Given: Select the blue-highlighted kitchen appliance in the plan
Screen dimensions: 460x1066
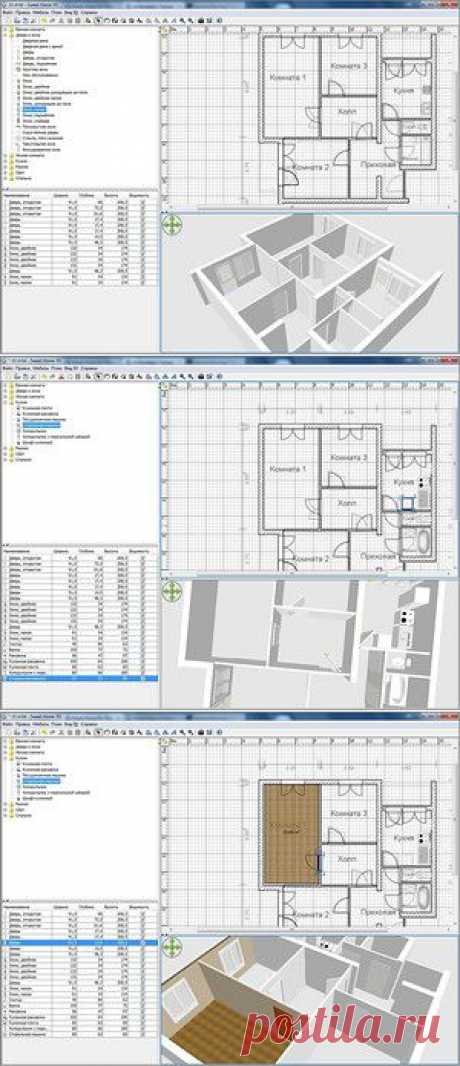Looking at the screenshot, I should [x=407, y=502].
